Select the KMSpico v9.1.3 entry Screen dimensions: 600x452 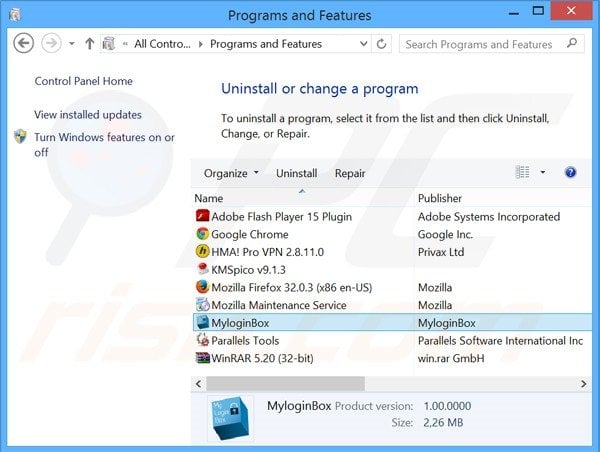tap(248, 270)
